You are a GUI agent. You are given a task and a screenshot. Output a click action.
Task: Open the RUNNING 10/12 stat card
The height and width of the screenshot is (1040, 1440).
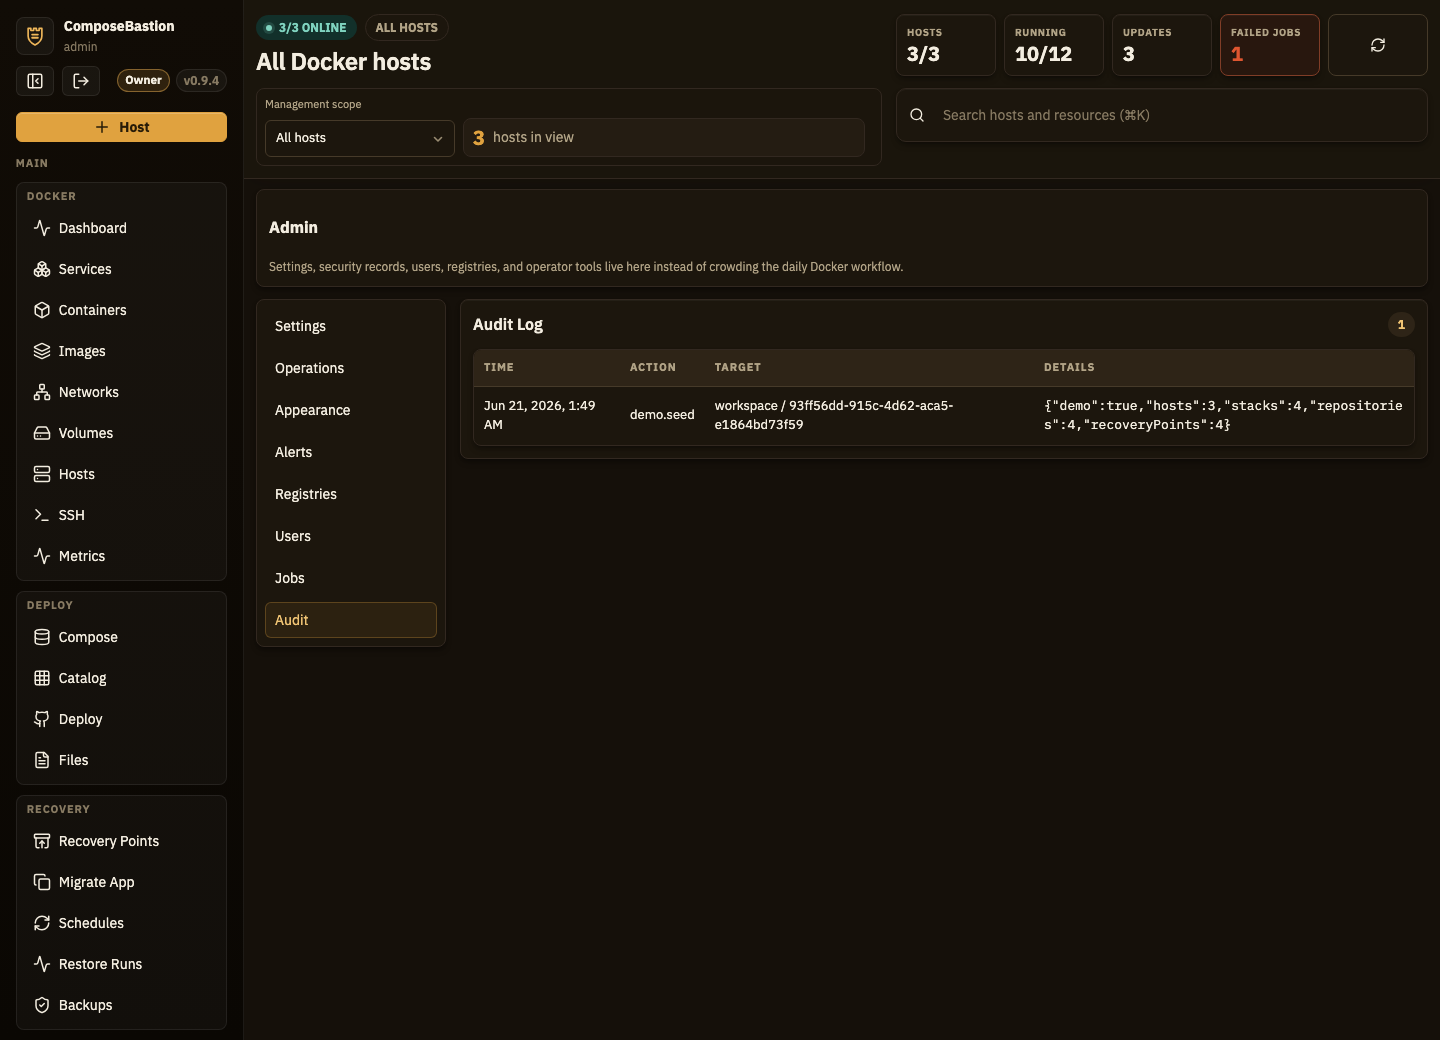coord(1053,45)
